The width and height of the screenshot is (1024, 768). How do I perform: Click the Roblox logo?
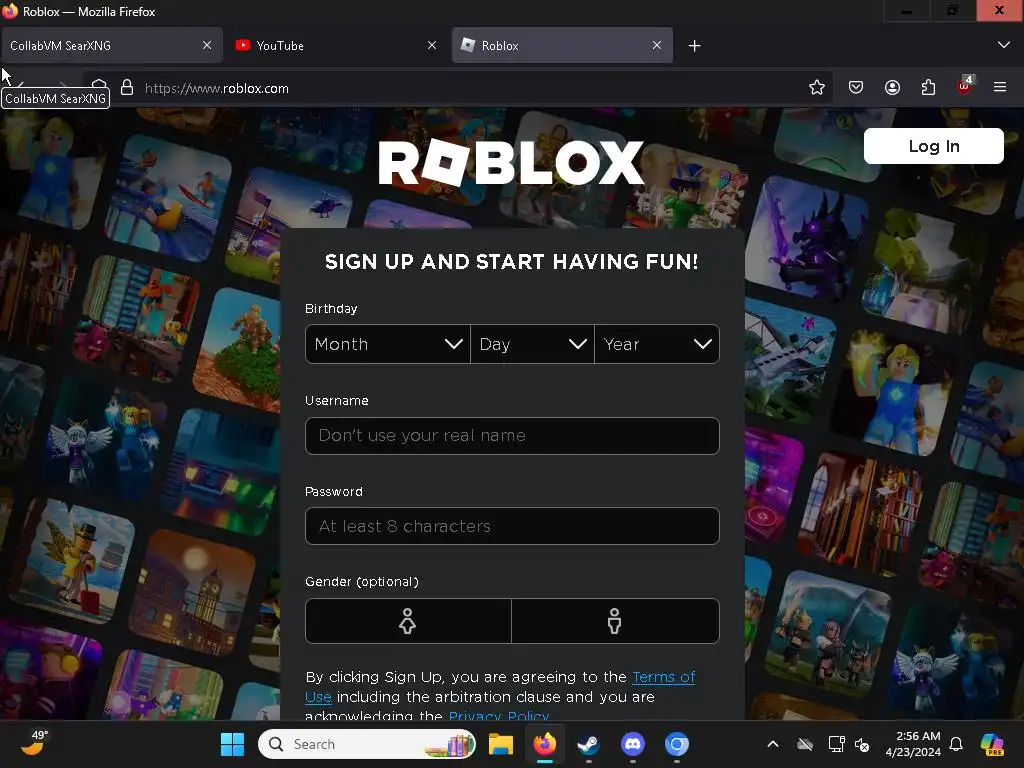point(511,163)
